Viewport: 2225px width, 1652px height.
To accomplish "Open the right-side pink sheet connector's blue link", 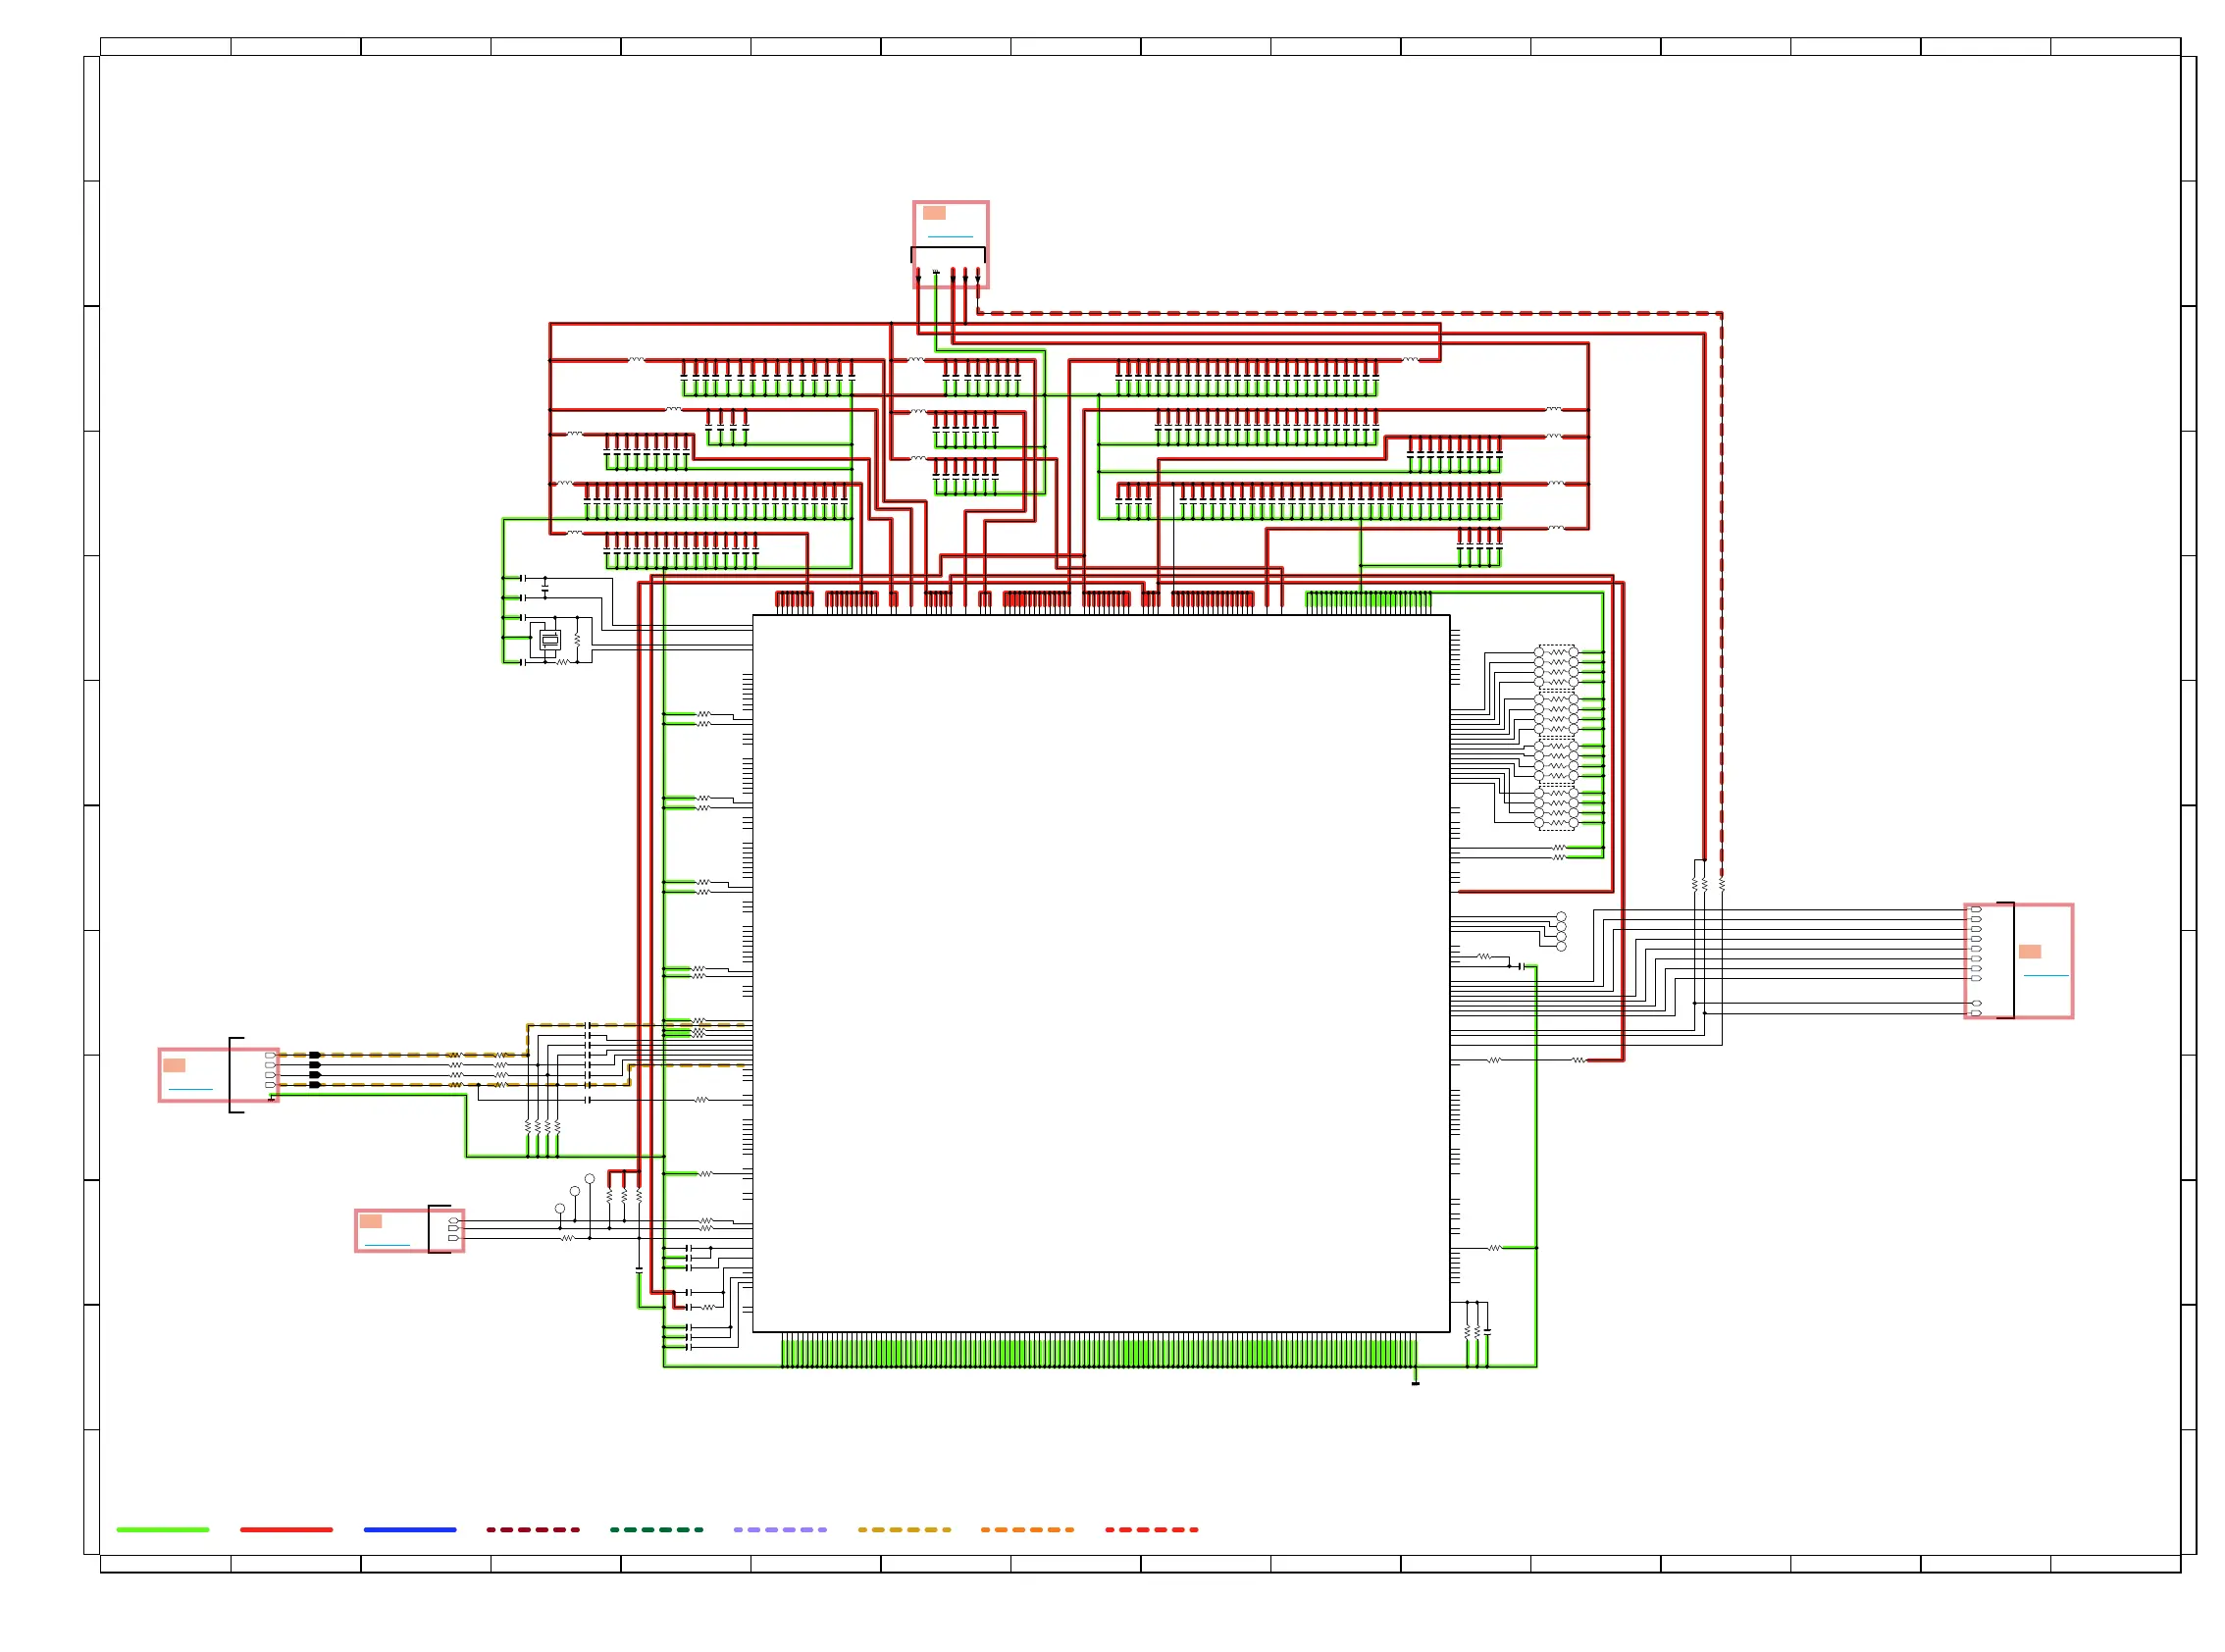I will (2045, 976).
